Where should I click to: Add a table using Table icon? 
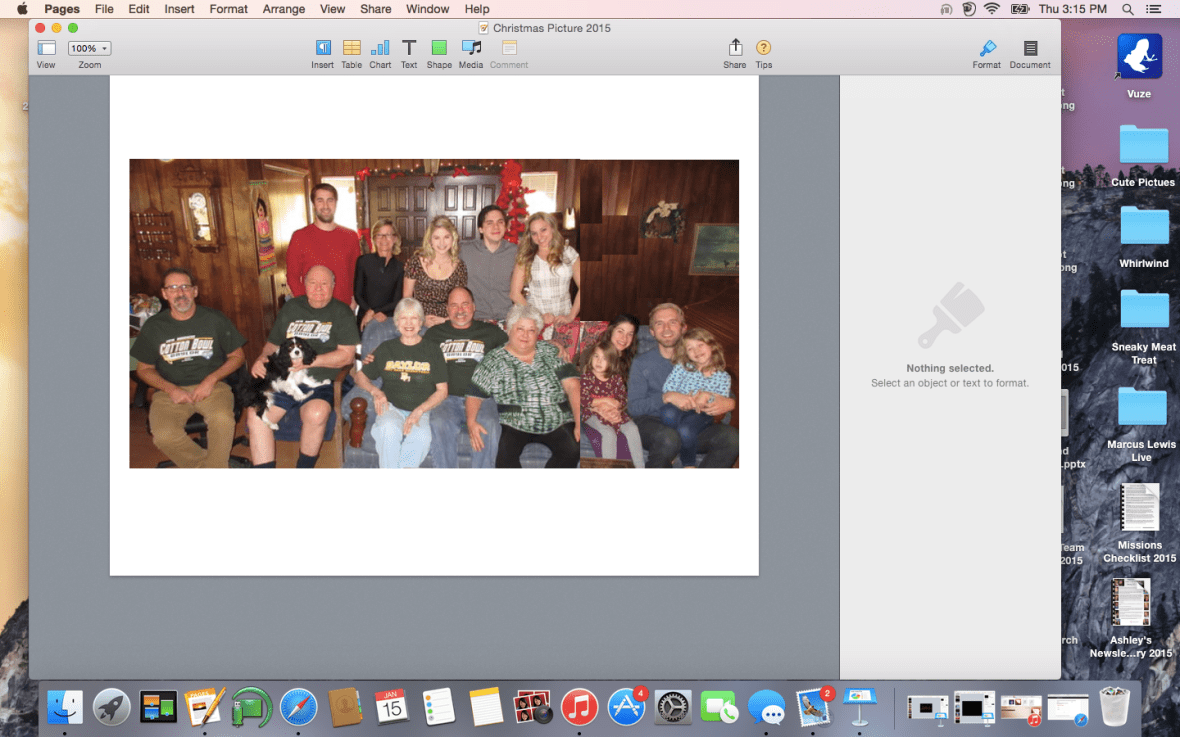[351, 48]
